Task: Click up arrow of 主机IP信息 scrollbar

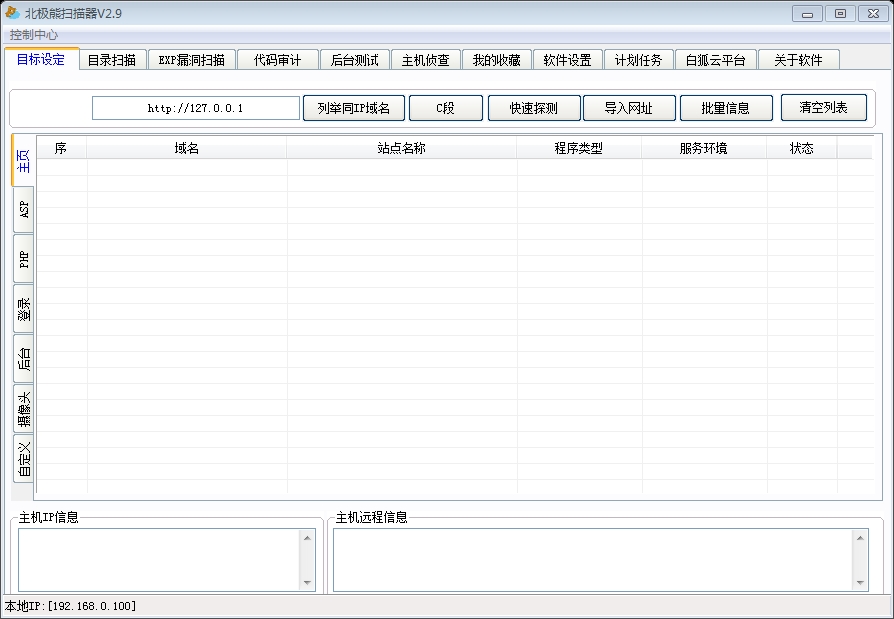Action: pos(307,537)
